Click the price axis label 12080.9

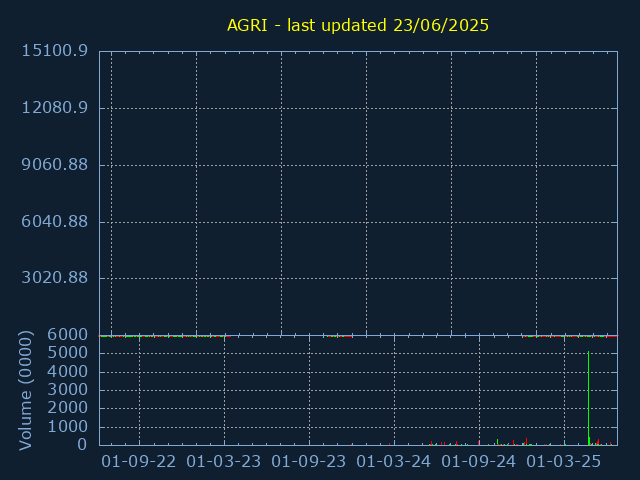click(54, 108)
